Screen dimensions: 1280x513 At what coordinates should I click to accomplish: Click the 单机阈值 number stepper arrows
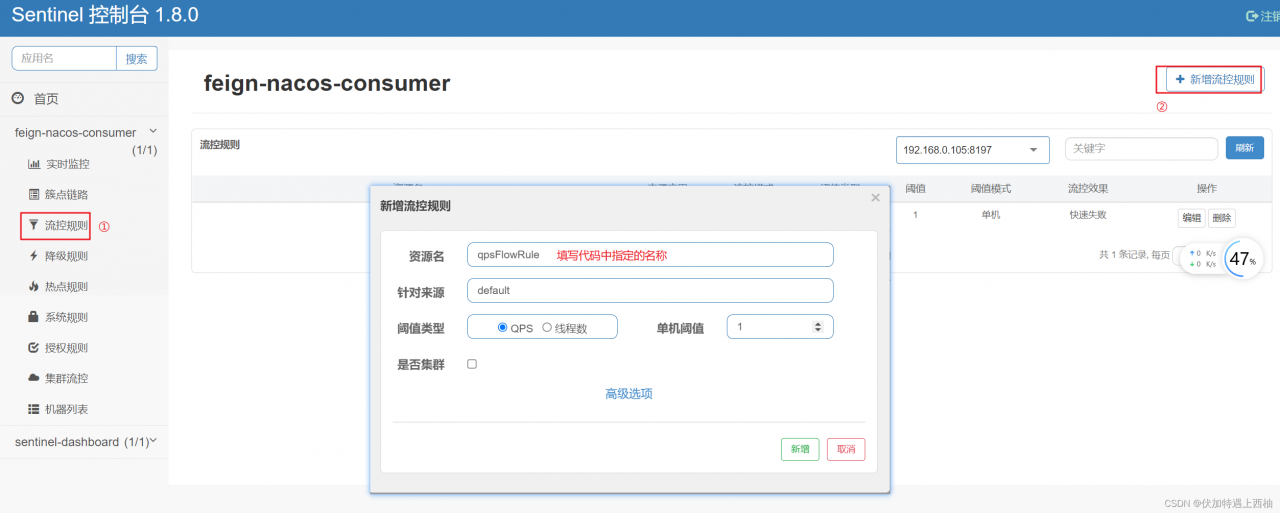[818, 327]
